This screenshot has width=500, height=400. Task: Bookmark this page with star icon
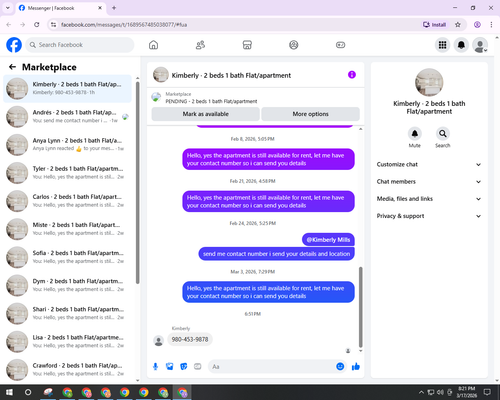458,25
